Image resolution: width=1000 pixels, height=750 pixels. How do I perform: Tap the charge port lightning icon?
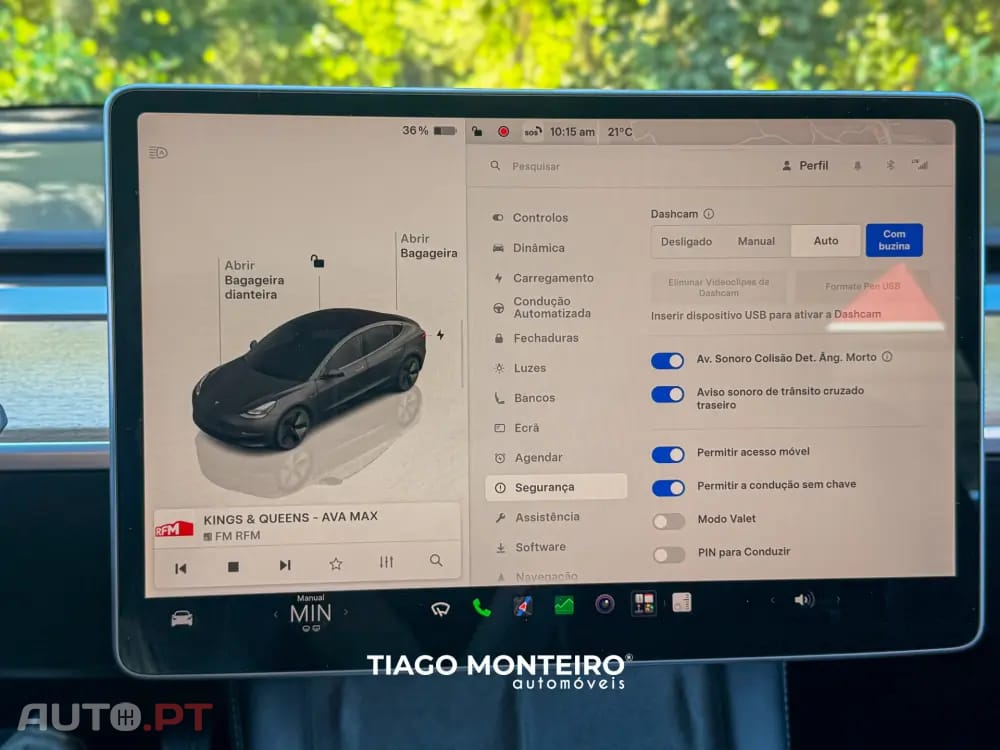click(x=440, y=335)
